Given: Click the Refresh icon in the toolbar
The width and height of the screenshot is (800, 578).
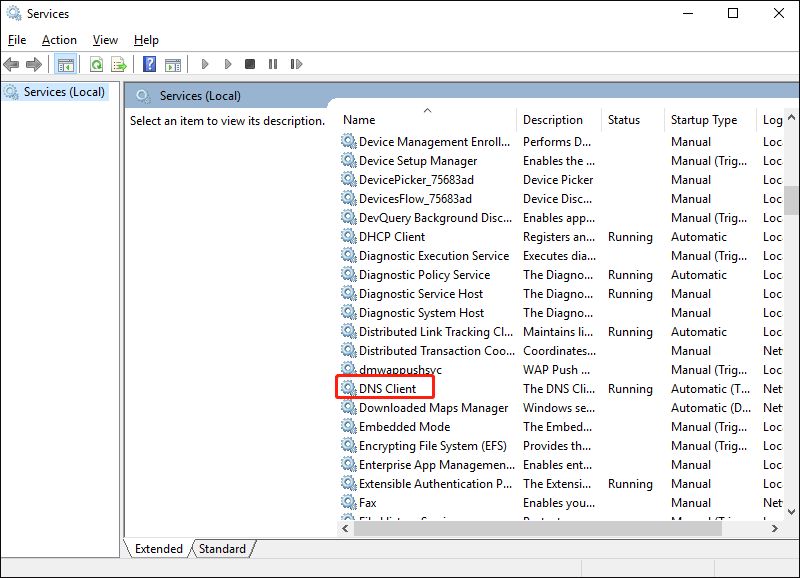Looking at the screenshot, I should click(x=95, y=64).
